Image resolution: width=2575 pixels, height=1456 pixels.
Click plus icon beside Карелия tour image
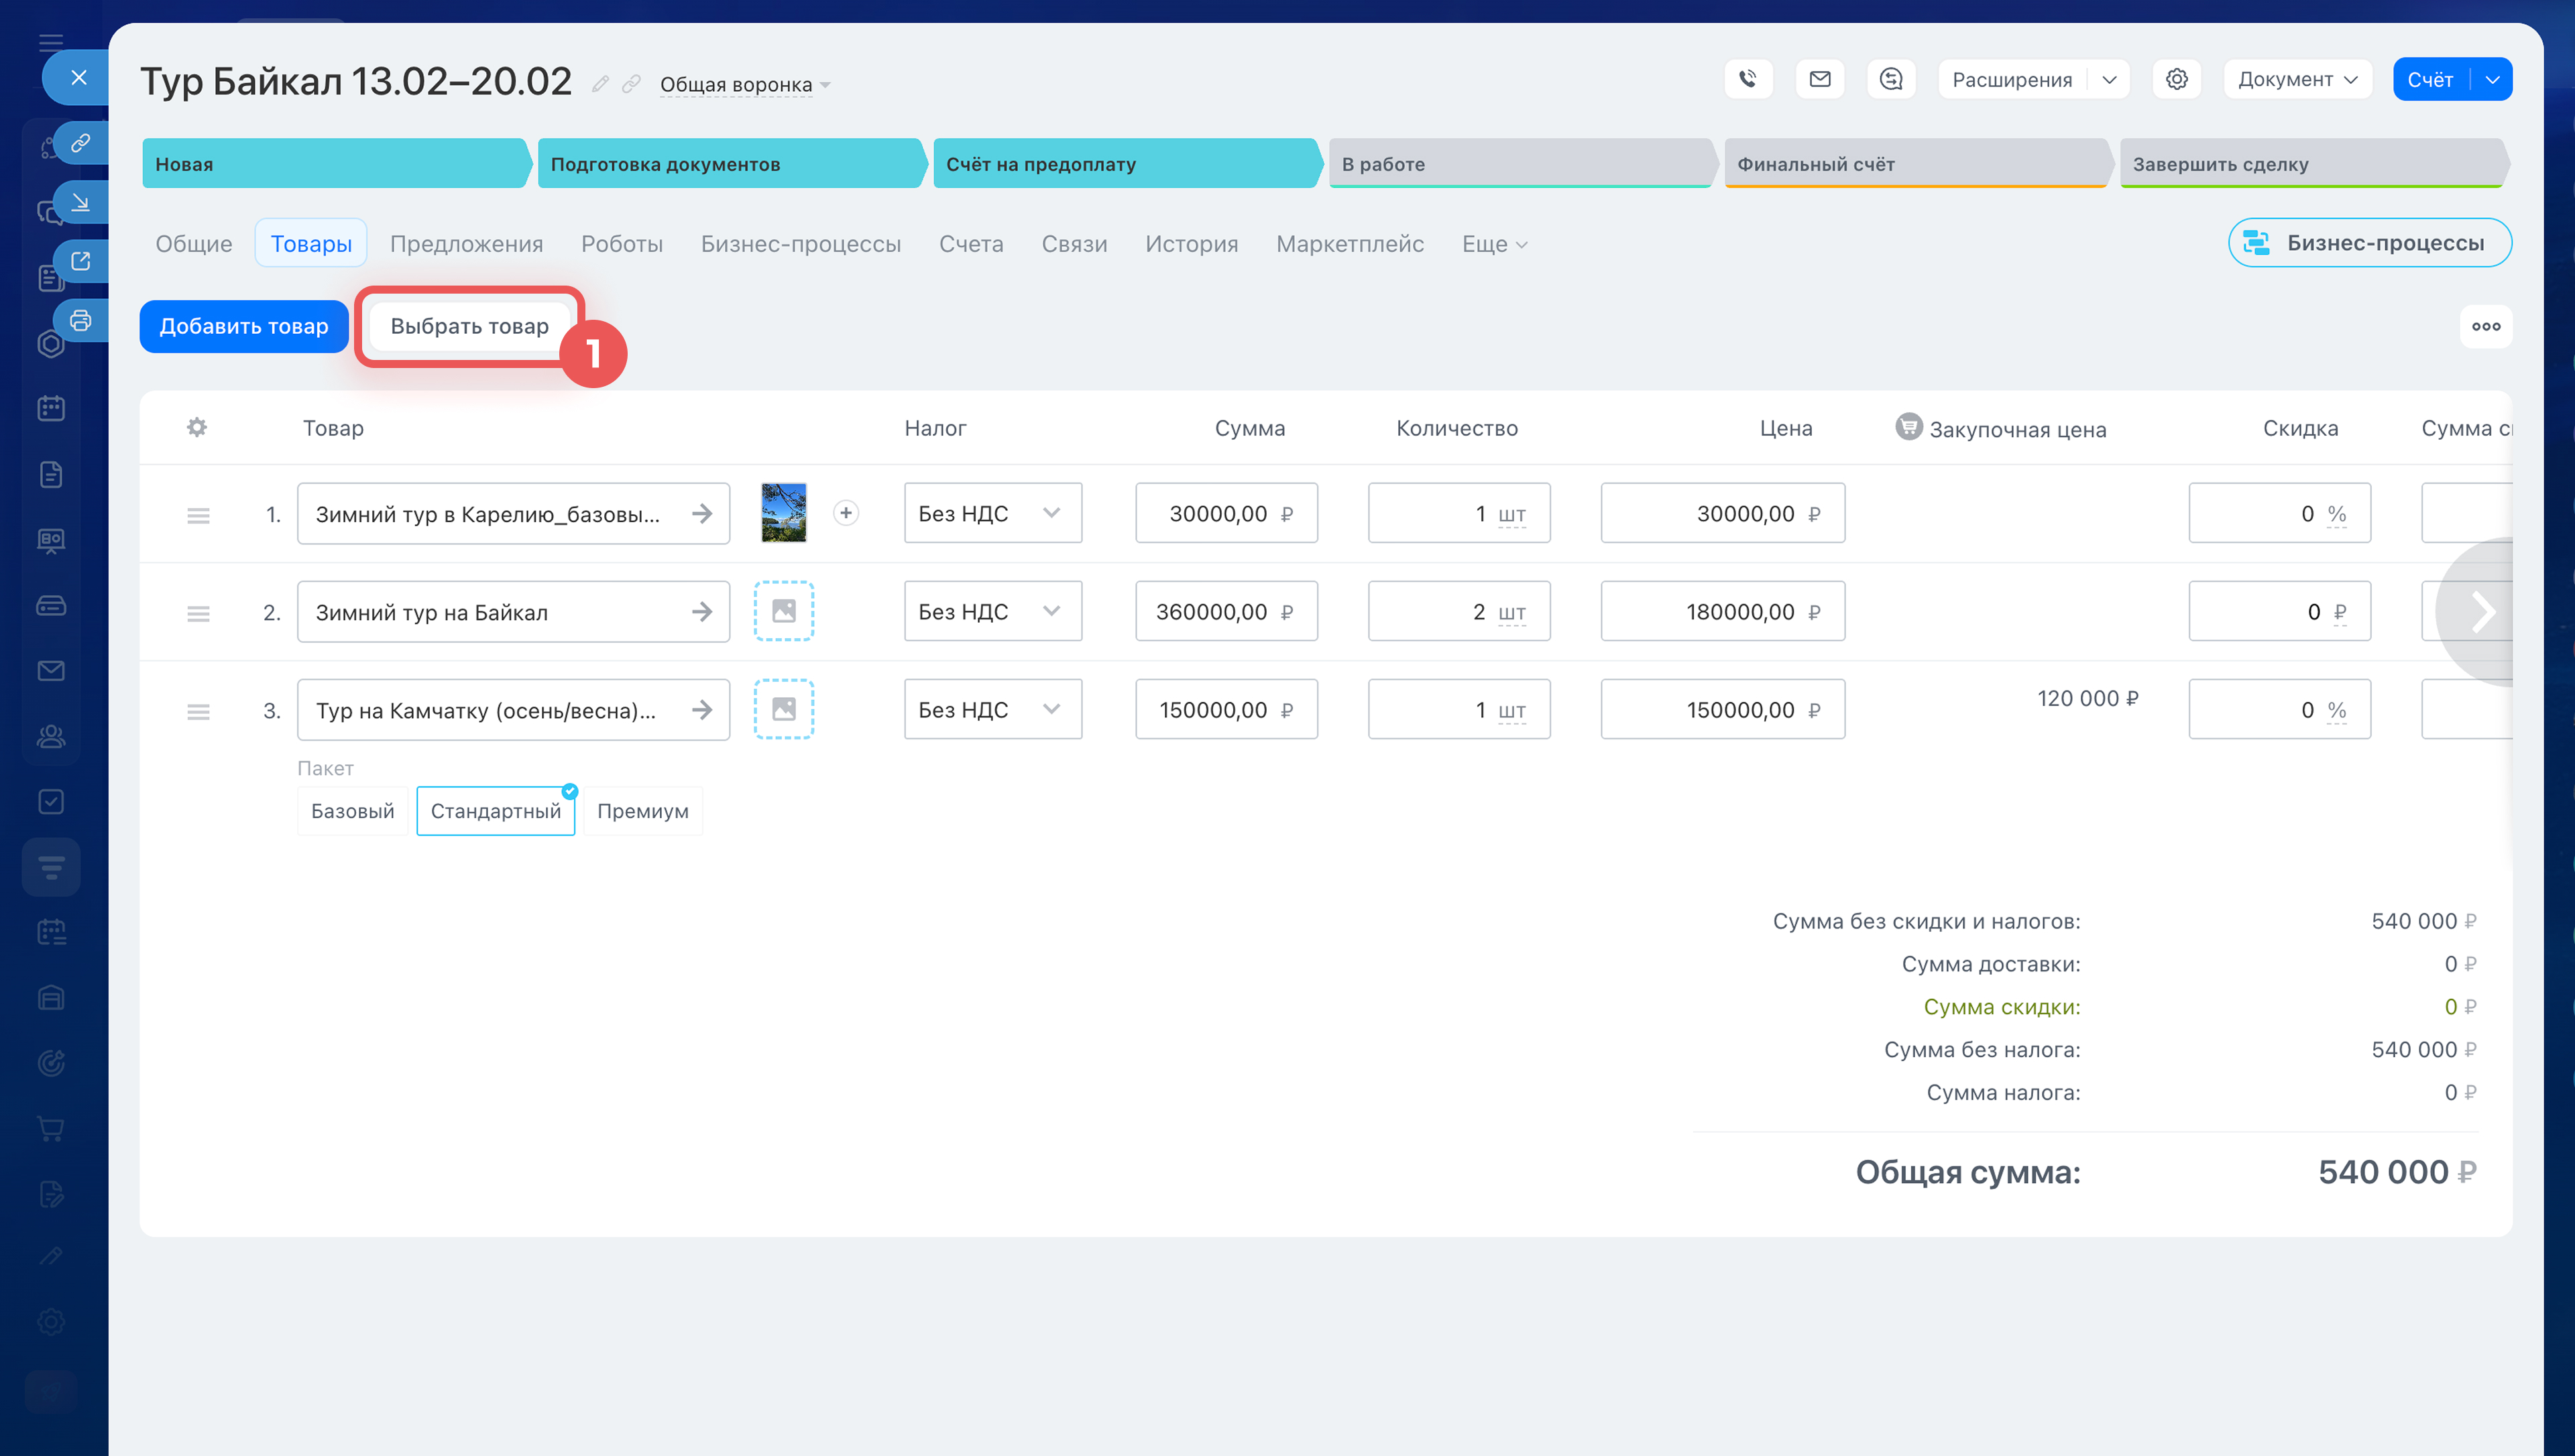[x=846, y=513]
